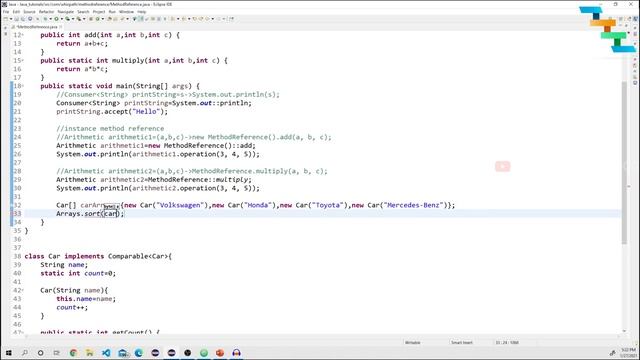Click the editor vertical scrollbar thumb
The width and height of the screenshot is (640, 360).
(x=624, y=162)
